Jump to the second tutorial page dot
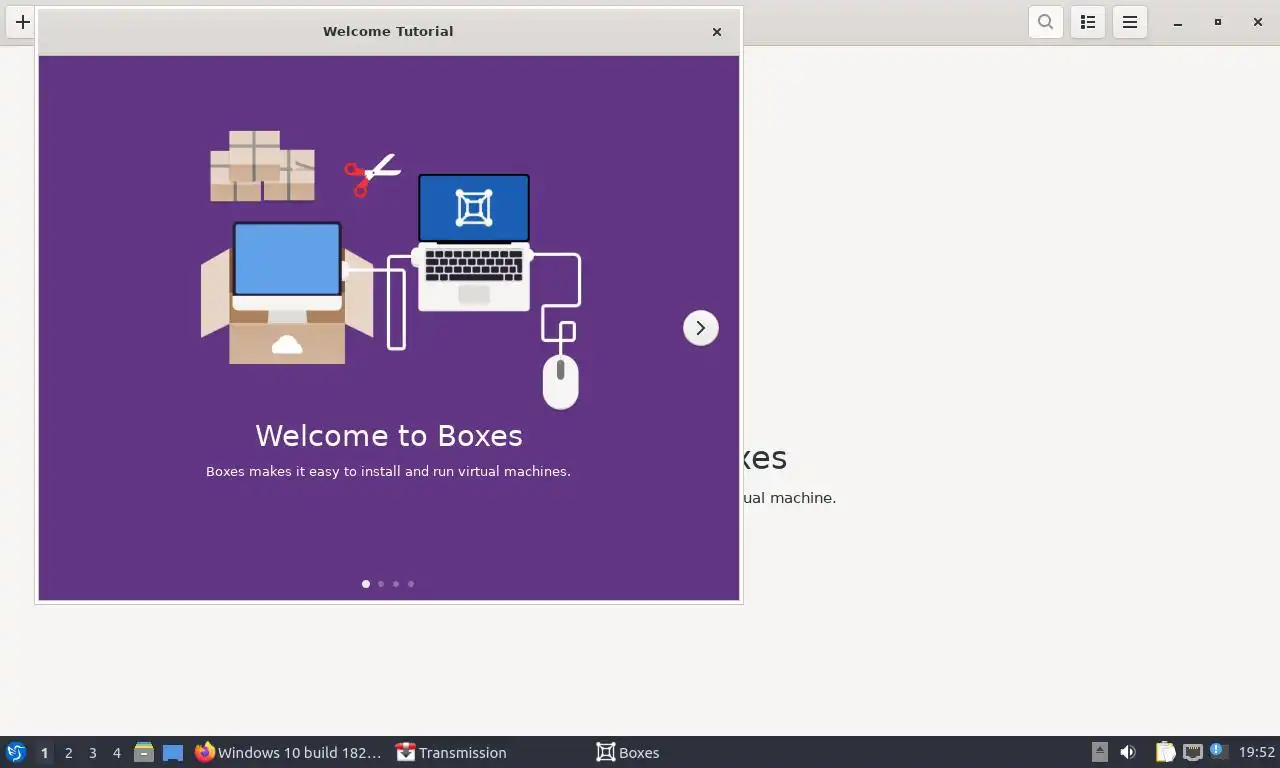 point(381,584)
